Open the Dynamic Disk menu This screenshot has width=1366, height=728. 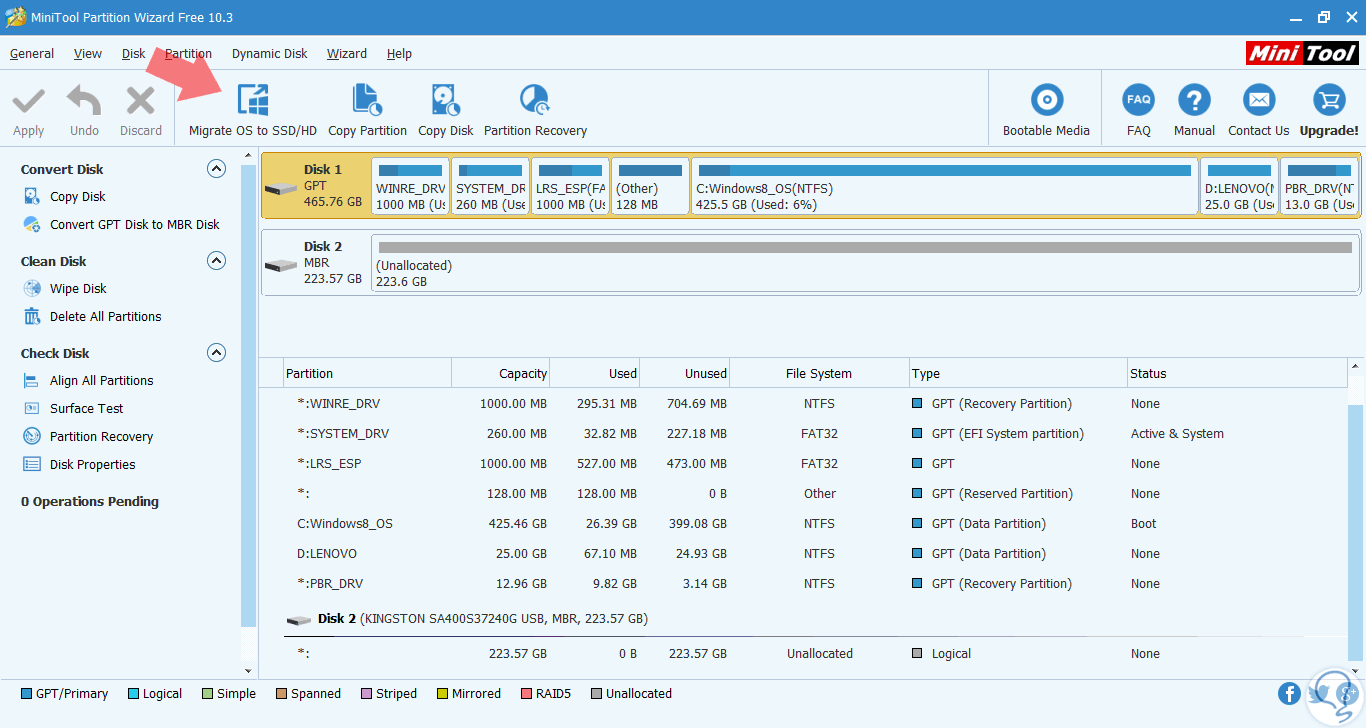pyautogui.click(x=269, y=54)
